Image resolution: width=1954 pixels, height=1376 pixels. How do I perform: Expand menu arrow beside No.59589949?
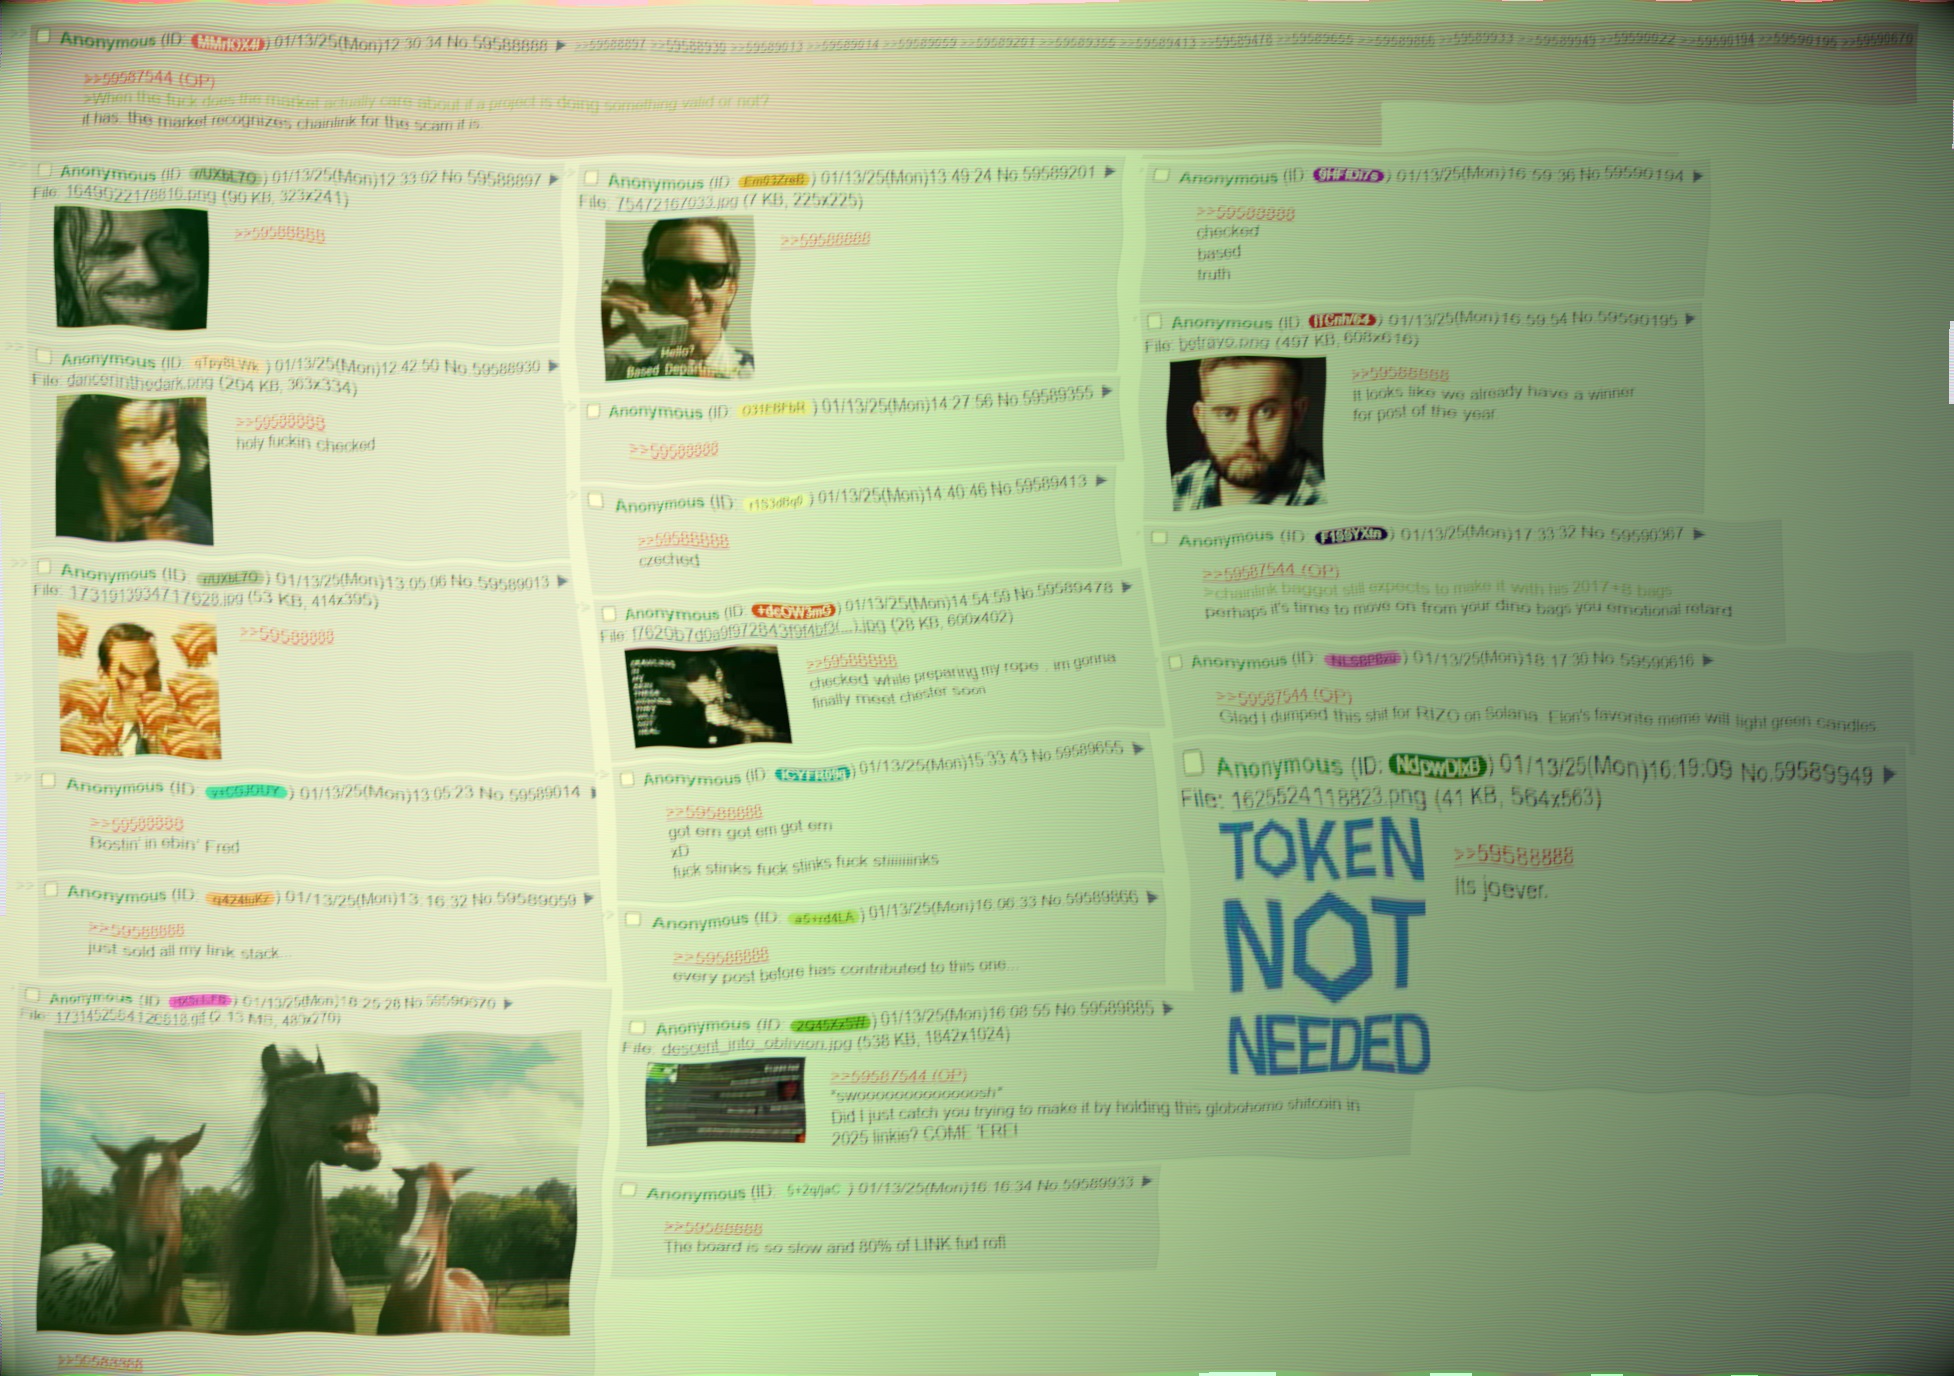point(1888,774)
